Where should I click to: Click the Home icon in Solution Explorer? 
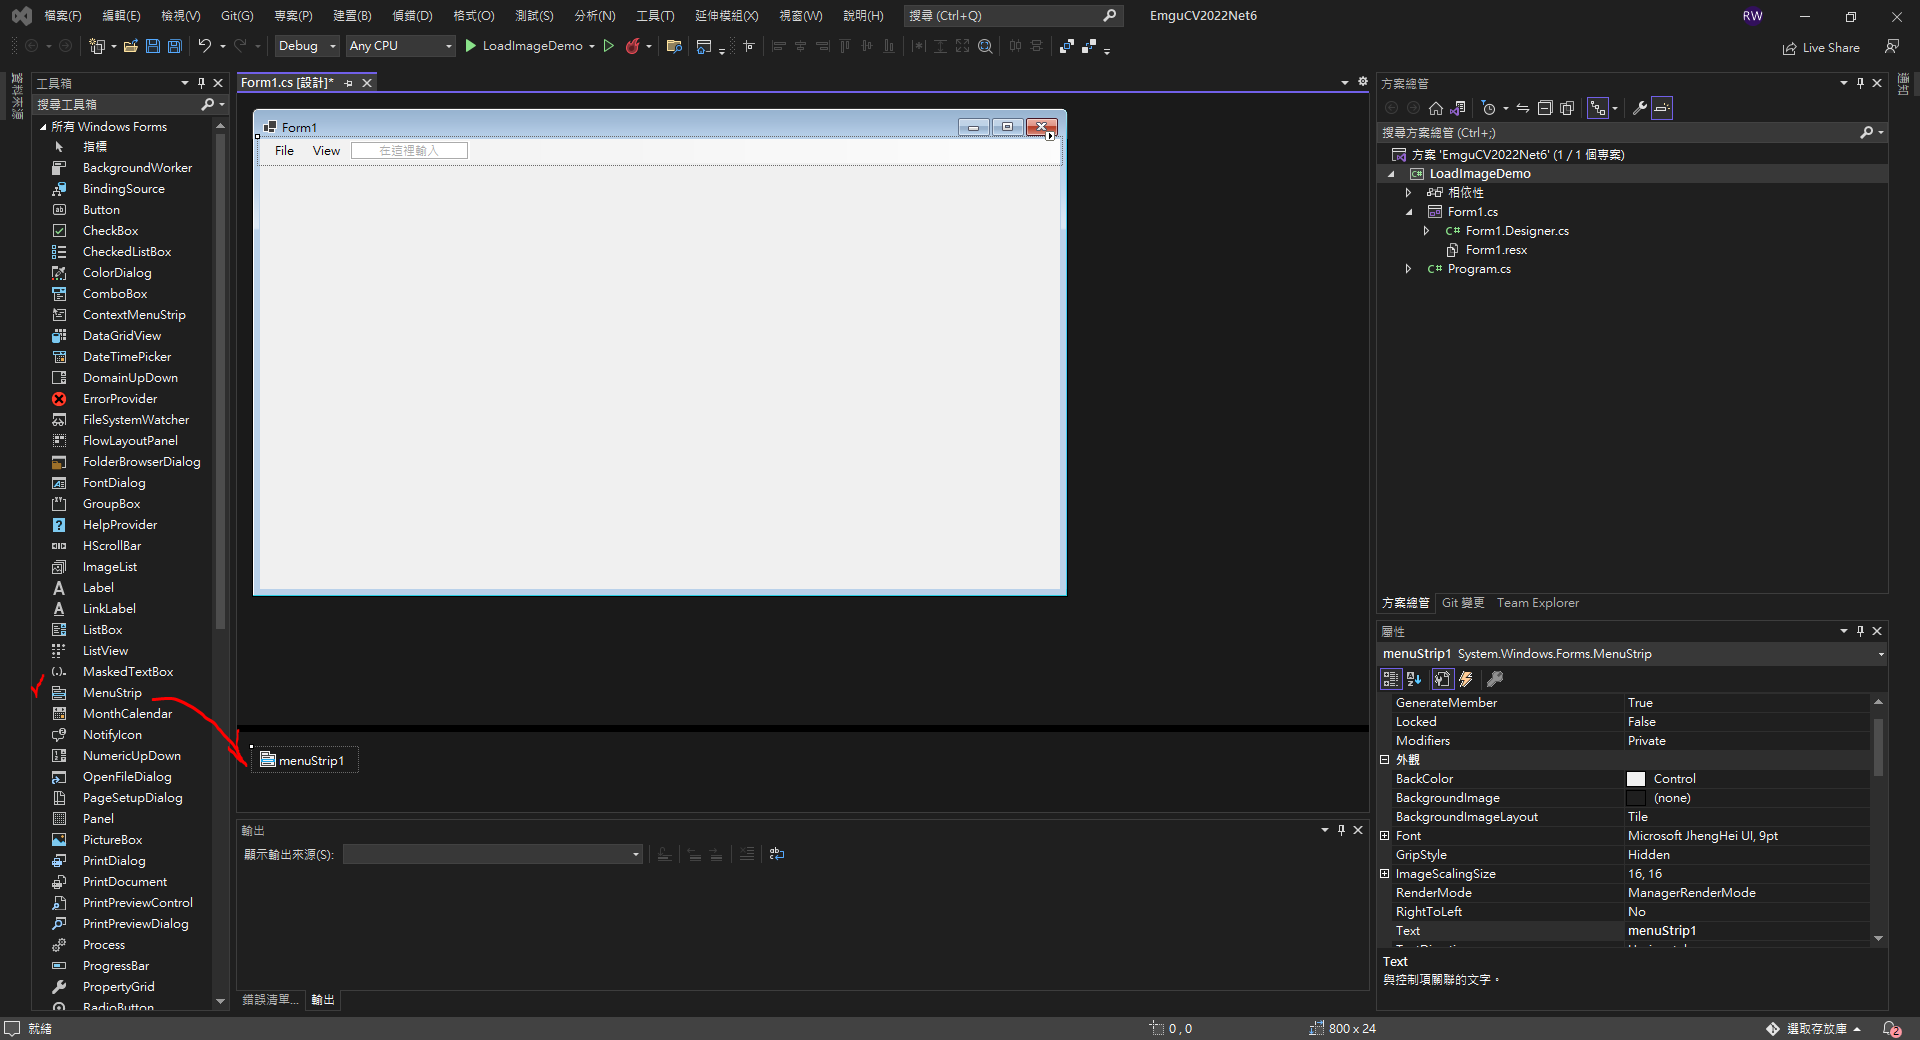pyautogui.click(x=1436, y=108)
